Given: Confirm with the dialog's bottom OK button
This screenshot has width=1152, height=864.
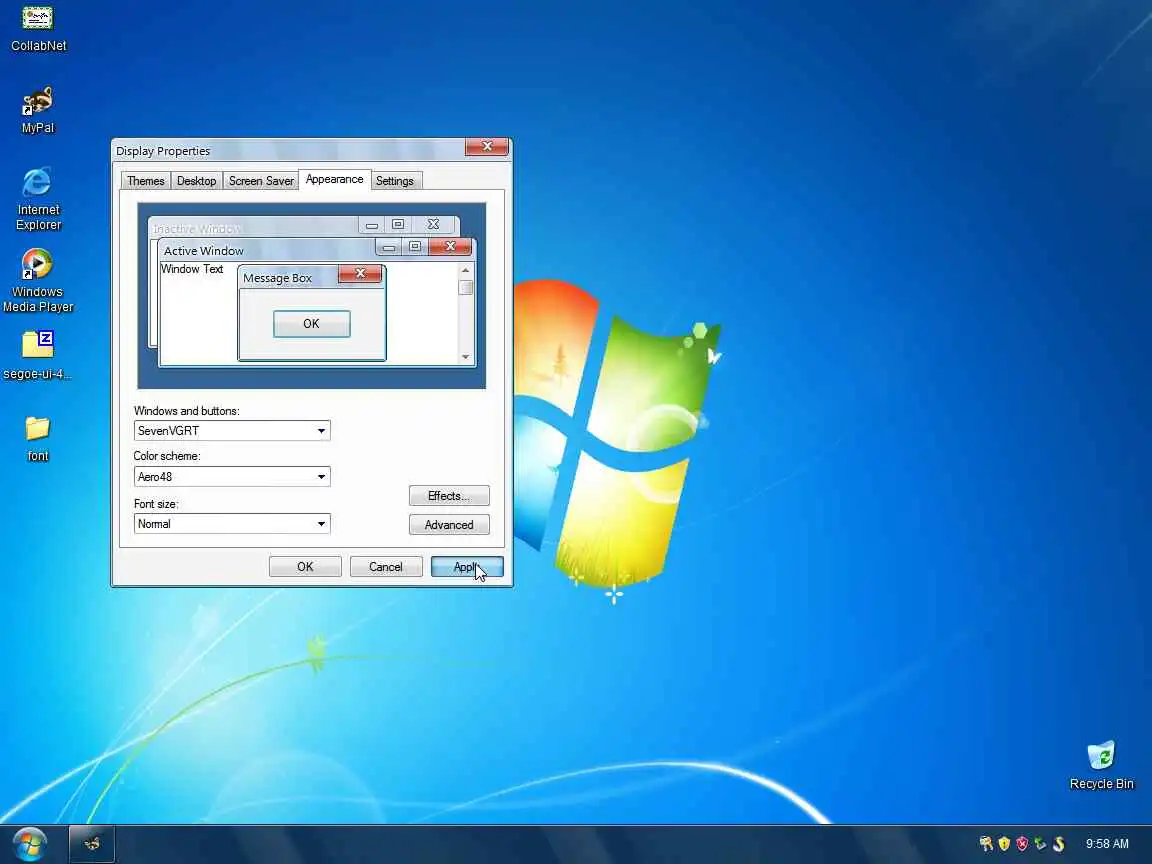Looking at the screenshot, I should pos(305,566).
